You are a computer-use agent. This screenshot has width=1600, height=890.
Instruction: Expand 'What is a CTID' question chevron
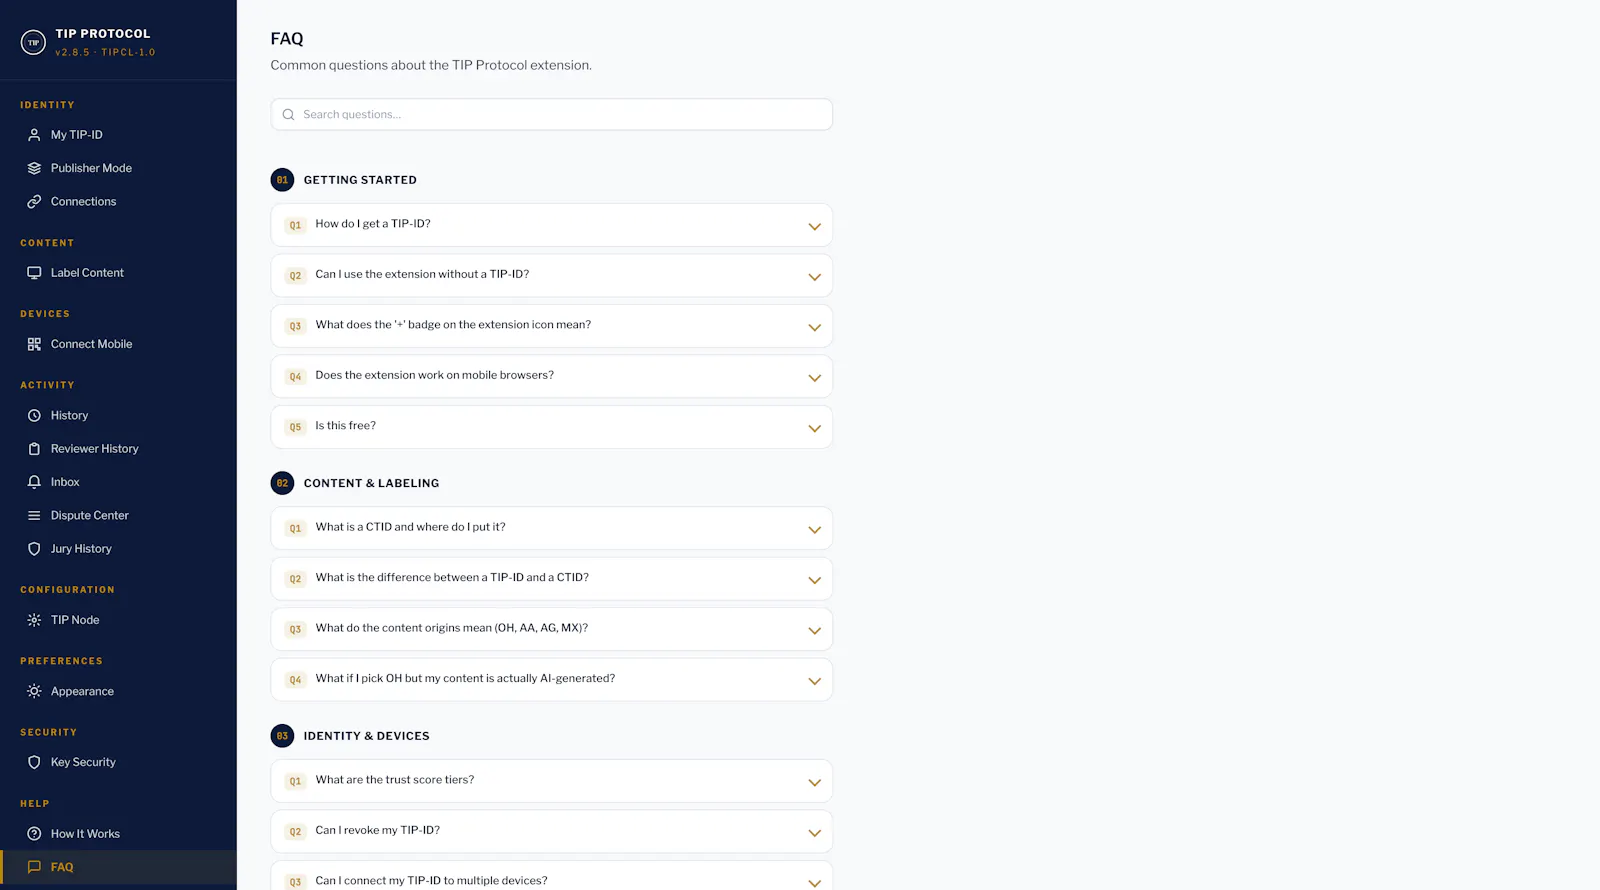coord(814,530)
